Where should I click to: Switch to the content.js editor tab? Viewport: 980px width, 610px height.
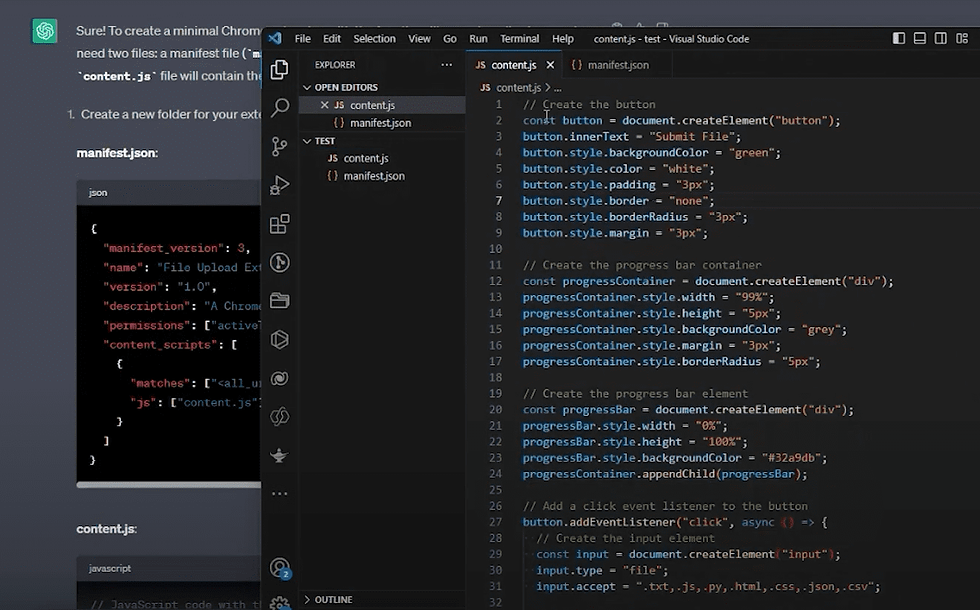pos(512,65)
